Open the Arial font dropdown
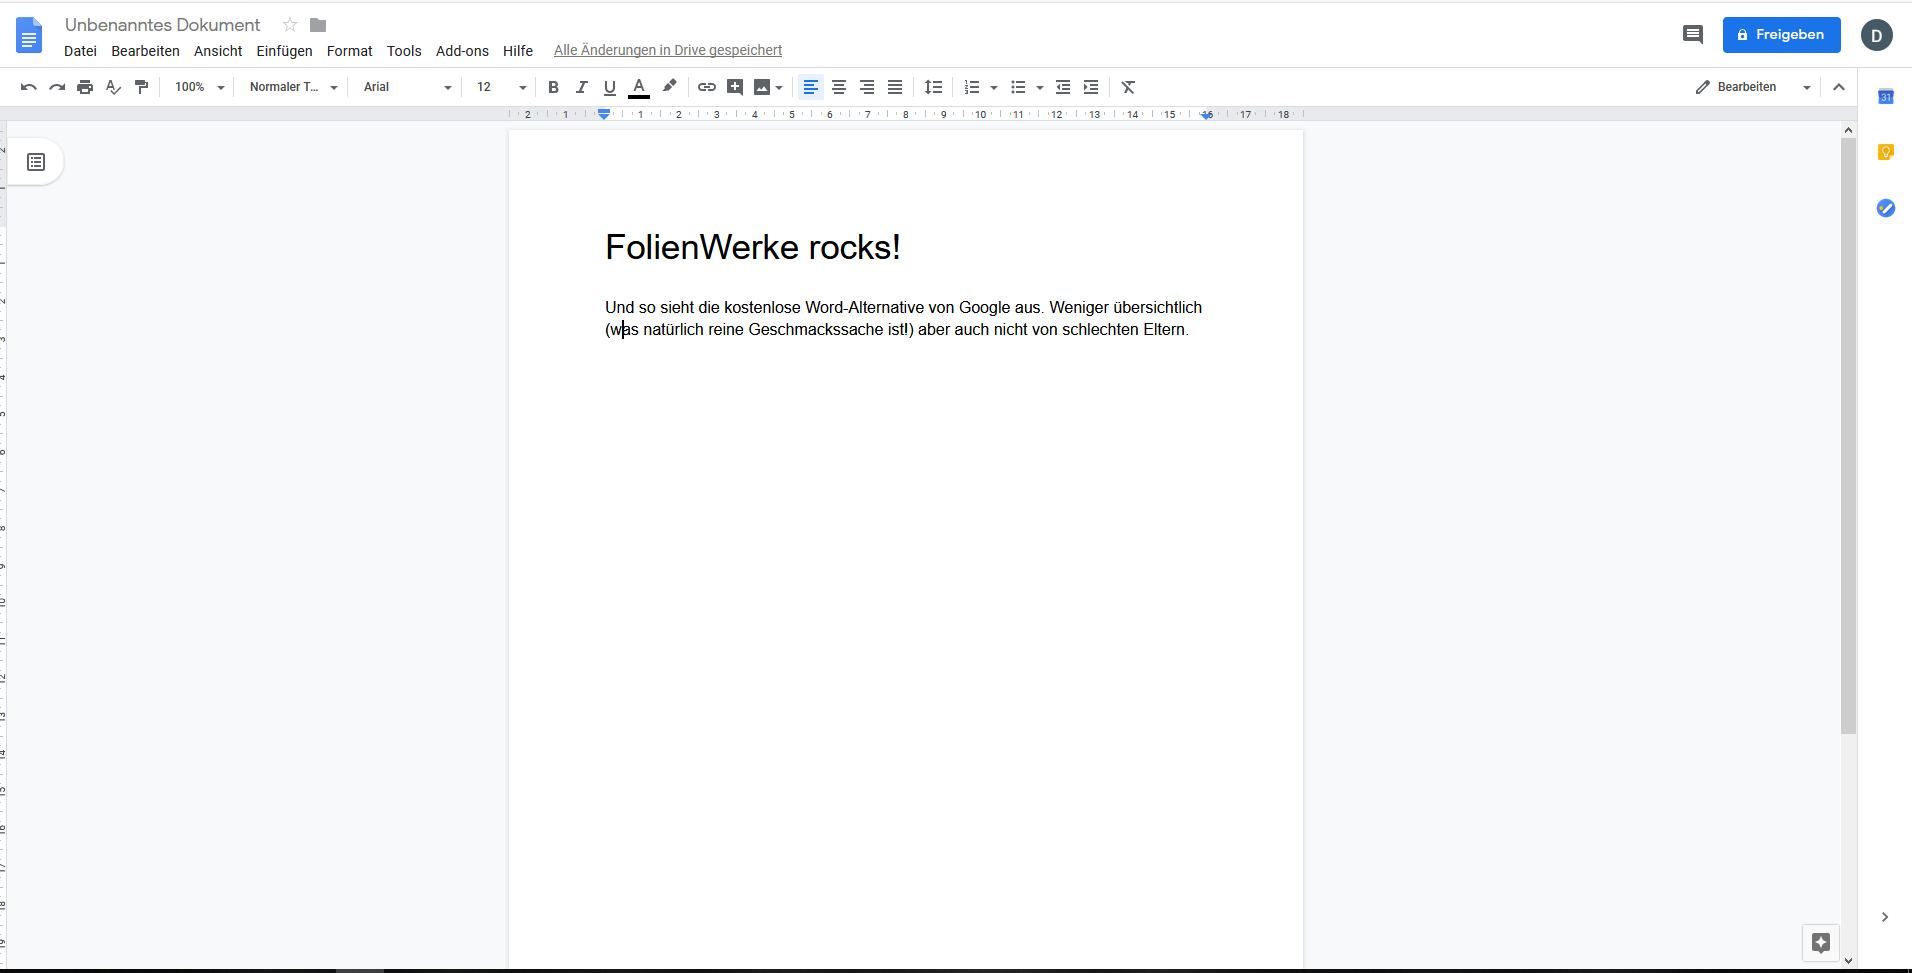This screenshot has height=973, width=1912. click(407, 87)
